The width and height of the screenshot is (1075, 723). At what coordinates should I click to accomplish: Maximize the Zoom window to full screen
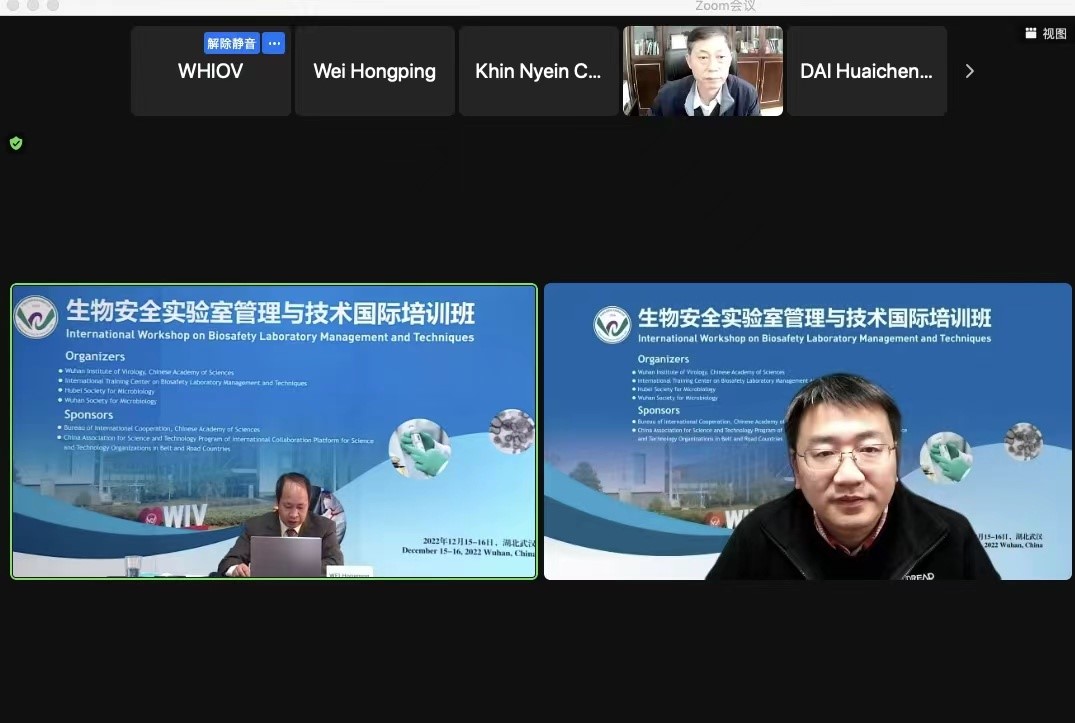pos(53,6)
